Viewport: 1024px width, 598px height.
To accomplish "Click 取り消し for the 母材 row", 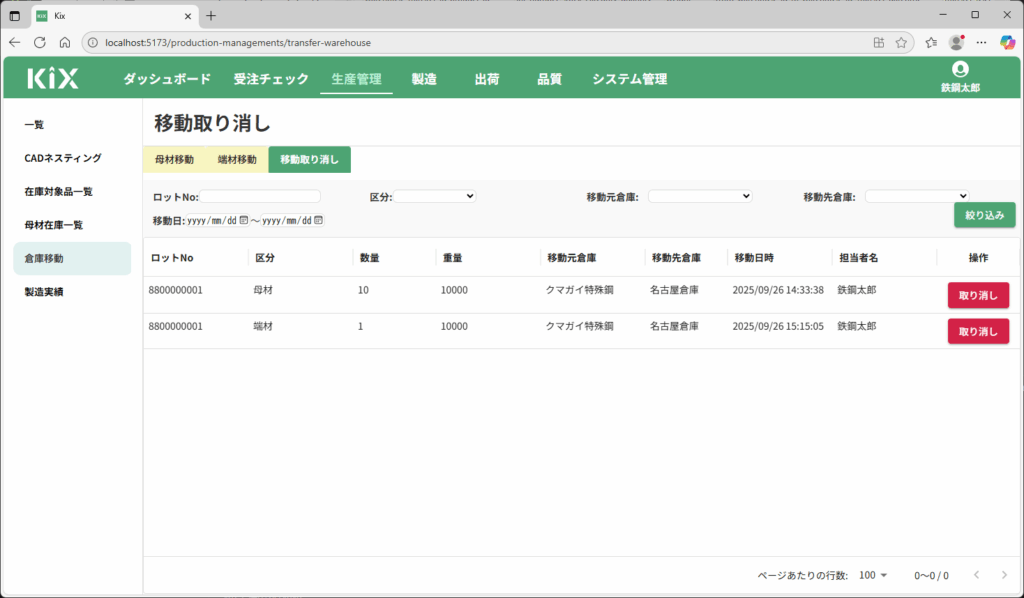I will tap(978, 295).
